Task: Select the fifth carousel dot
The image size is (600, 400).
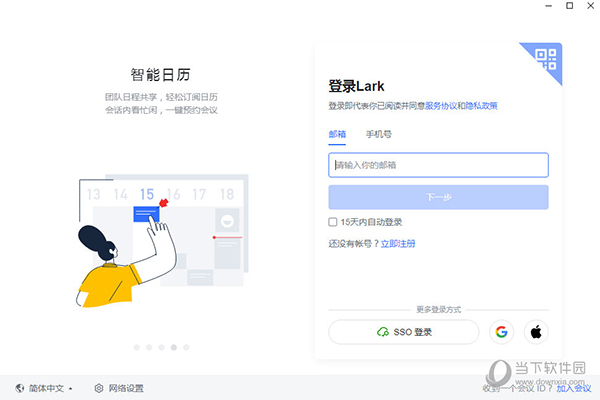Action: pyautogui.click(x=186, y=347)
